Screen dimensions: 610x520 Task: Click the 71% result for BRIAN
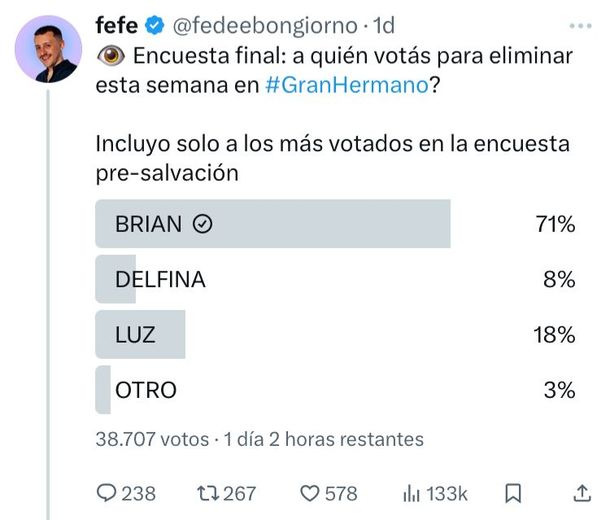click(555, 224)
